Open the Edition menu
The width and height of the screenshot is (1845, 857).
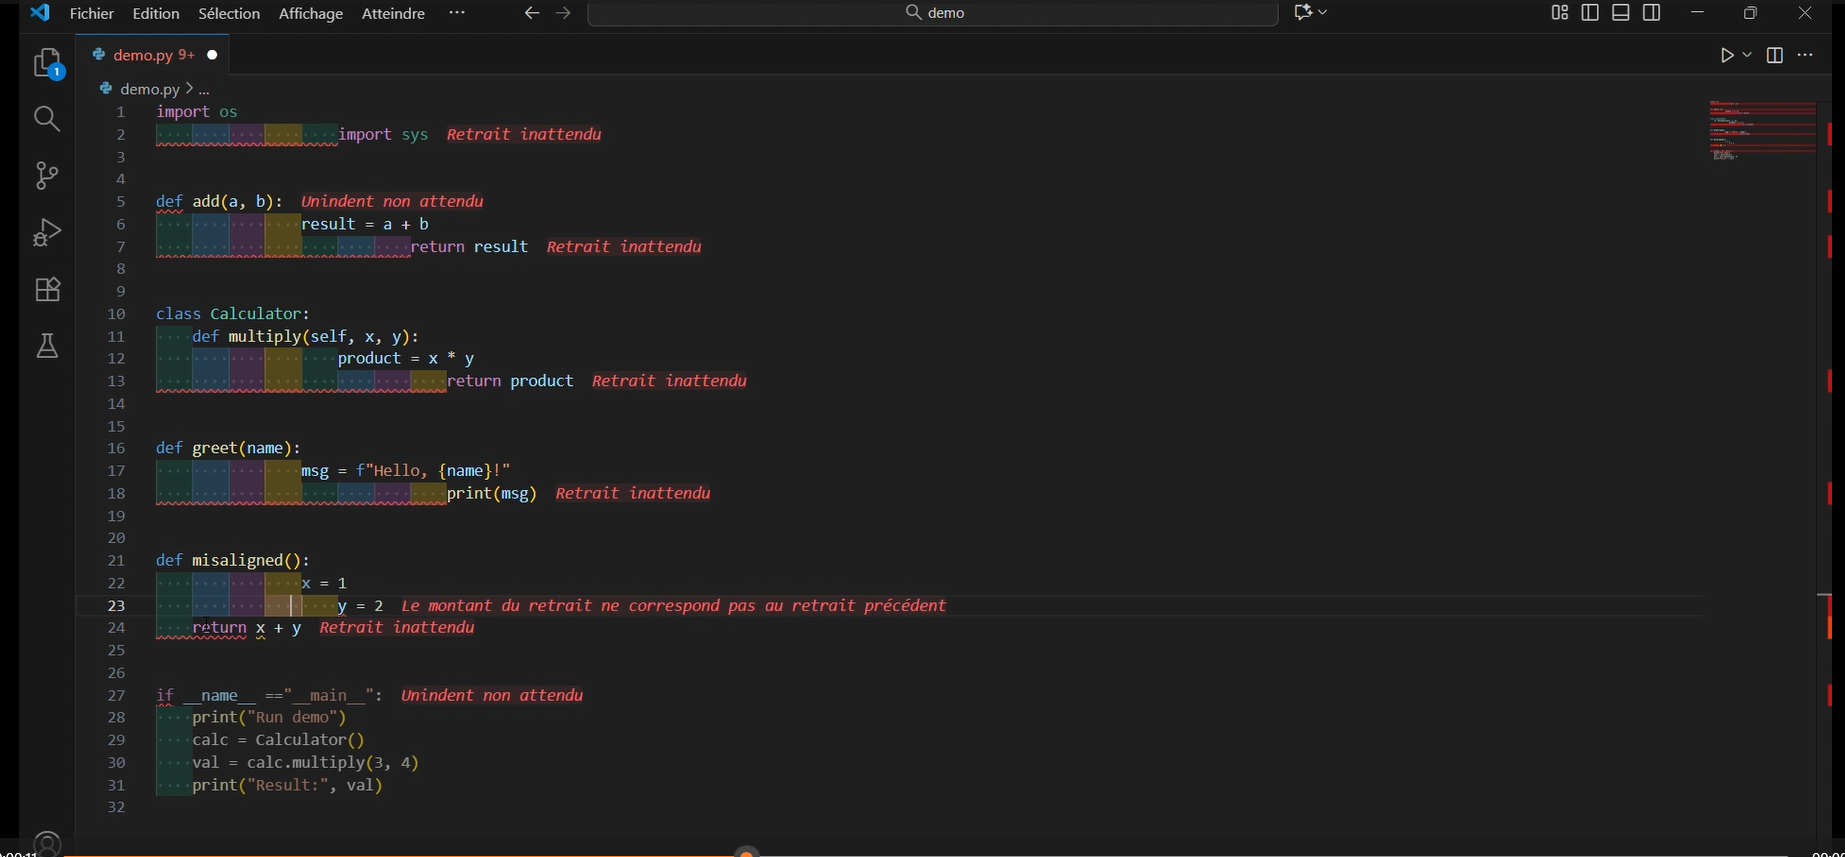coord(156,13)
